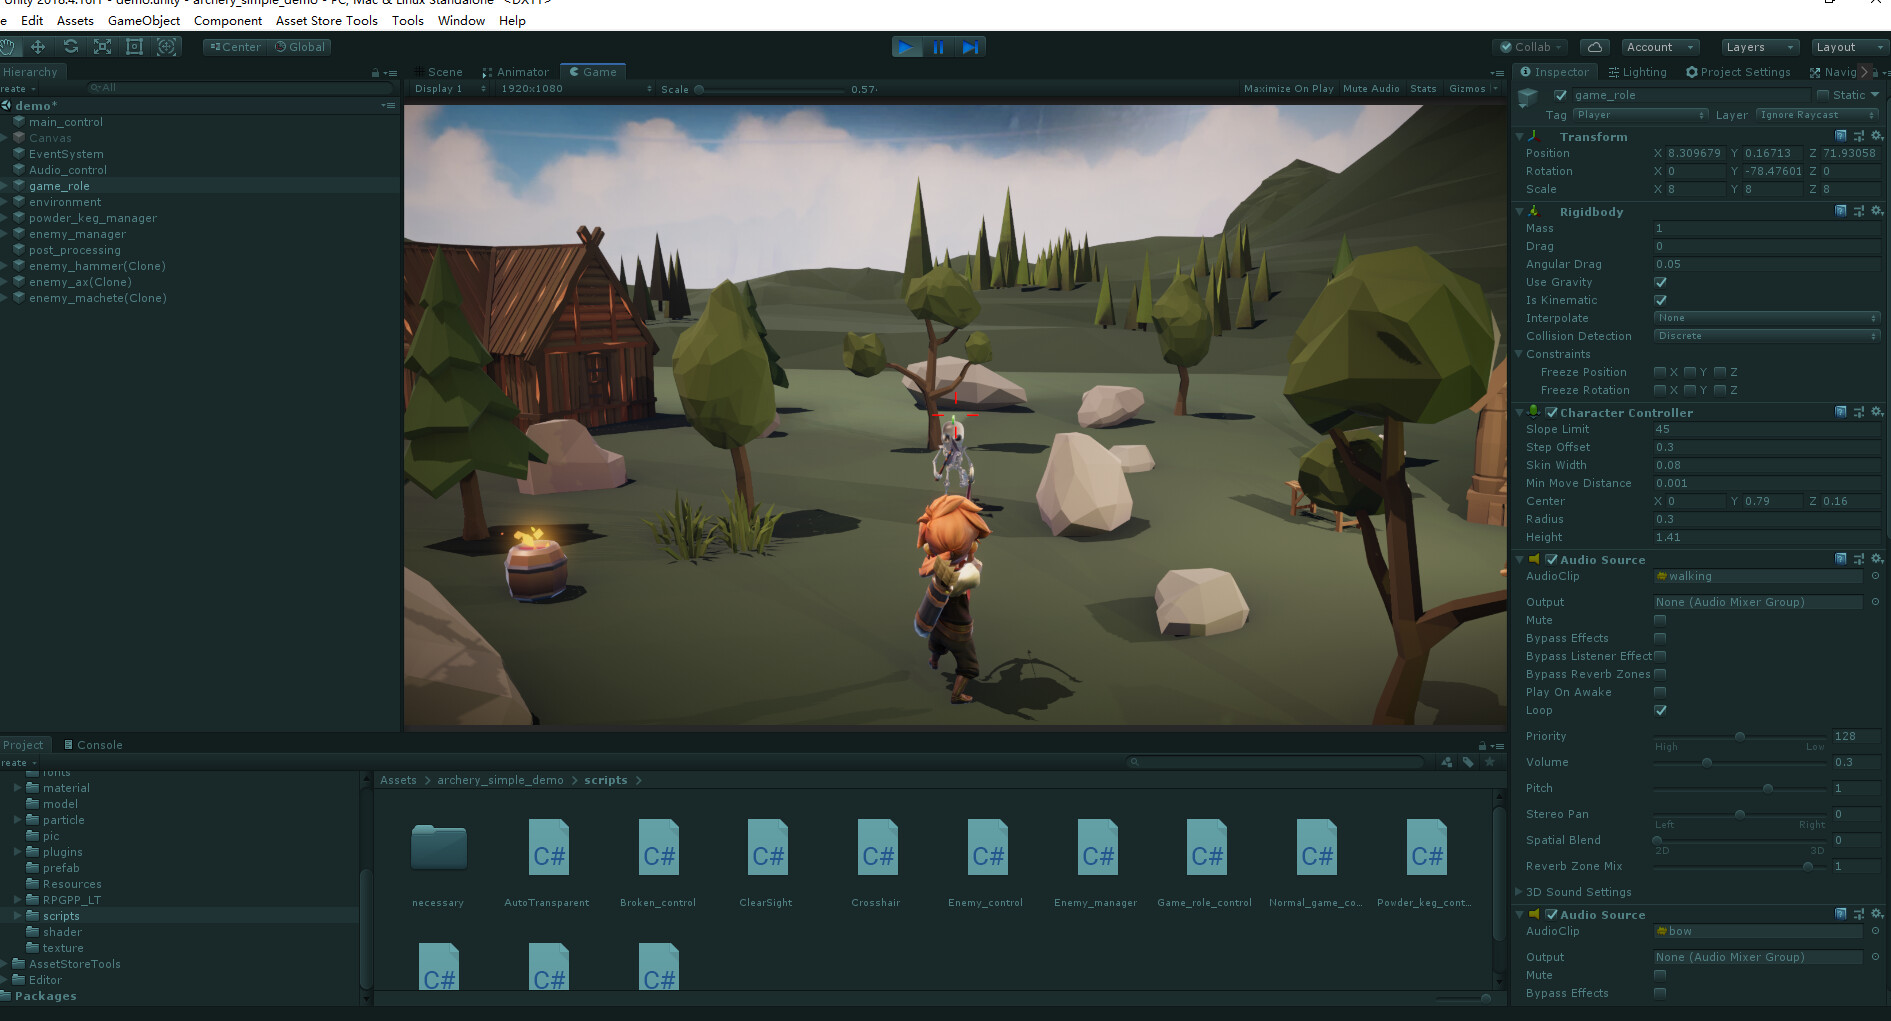Viewport: 1891px width, 1021px height.
Task: Click the Stats button in Game view
Action: pos(1422,88)
